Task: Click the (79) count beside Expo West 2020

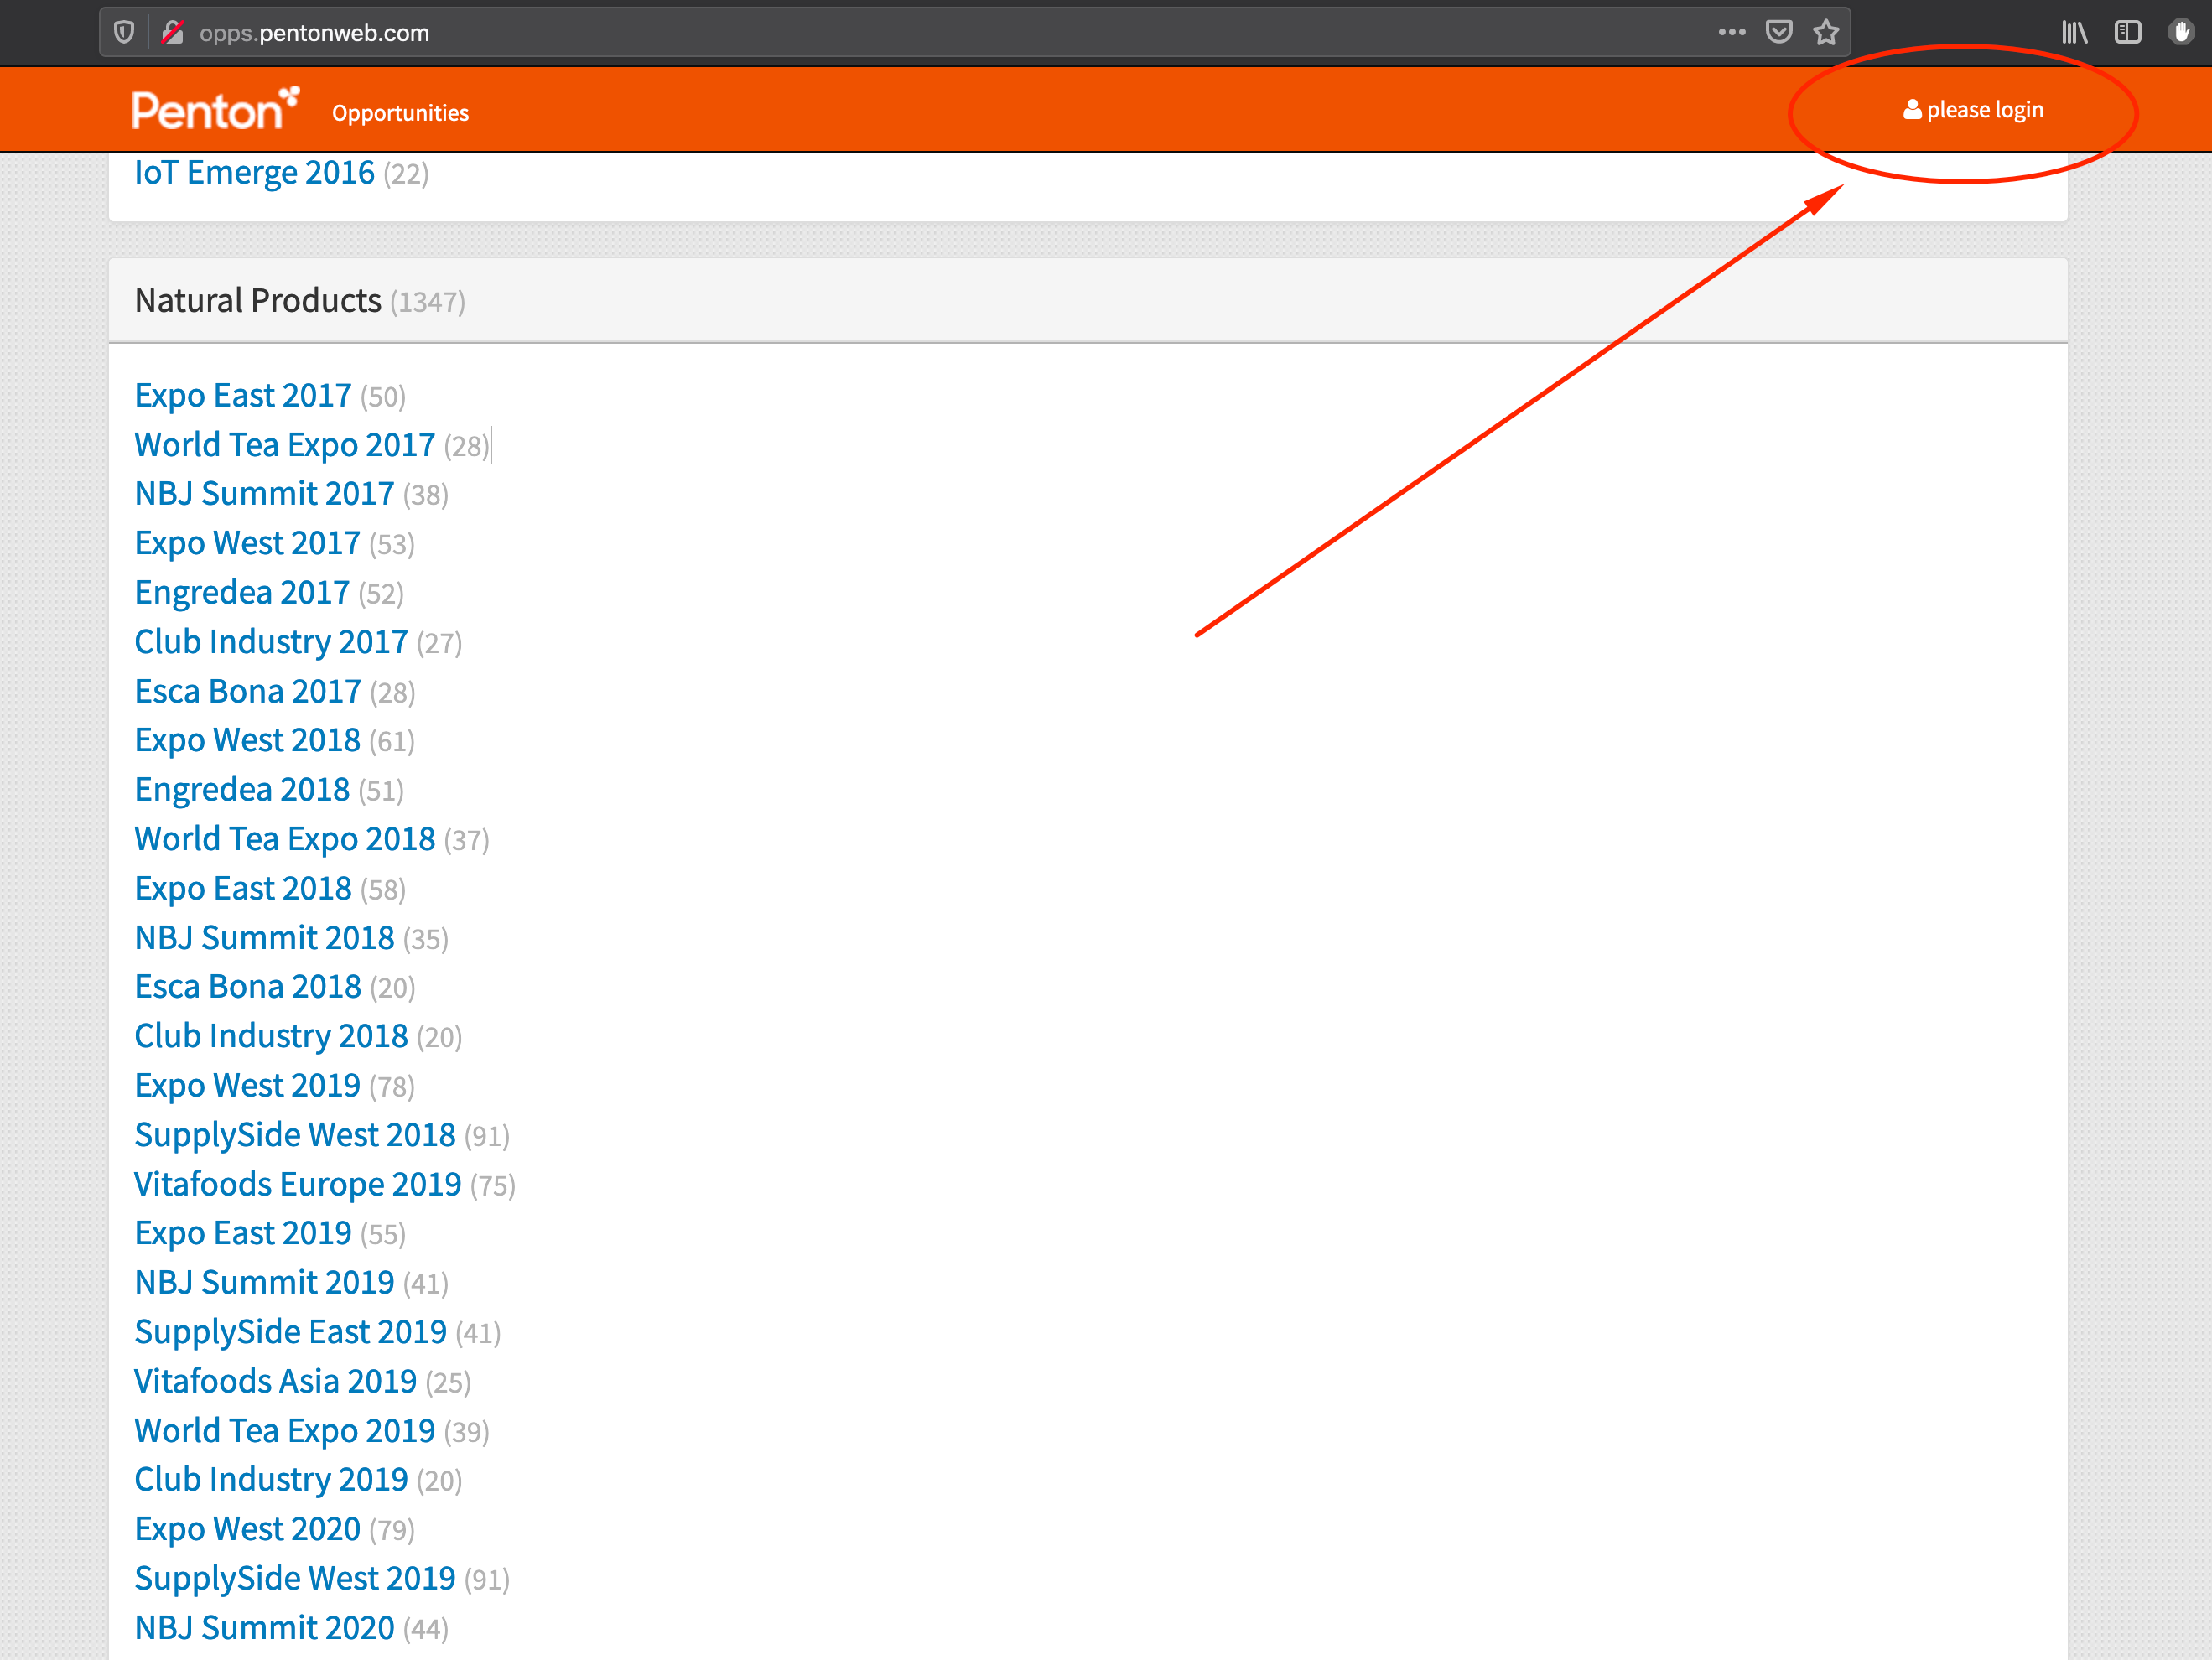Action: click(392, 1530)
